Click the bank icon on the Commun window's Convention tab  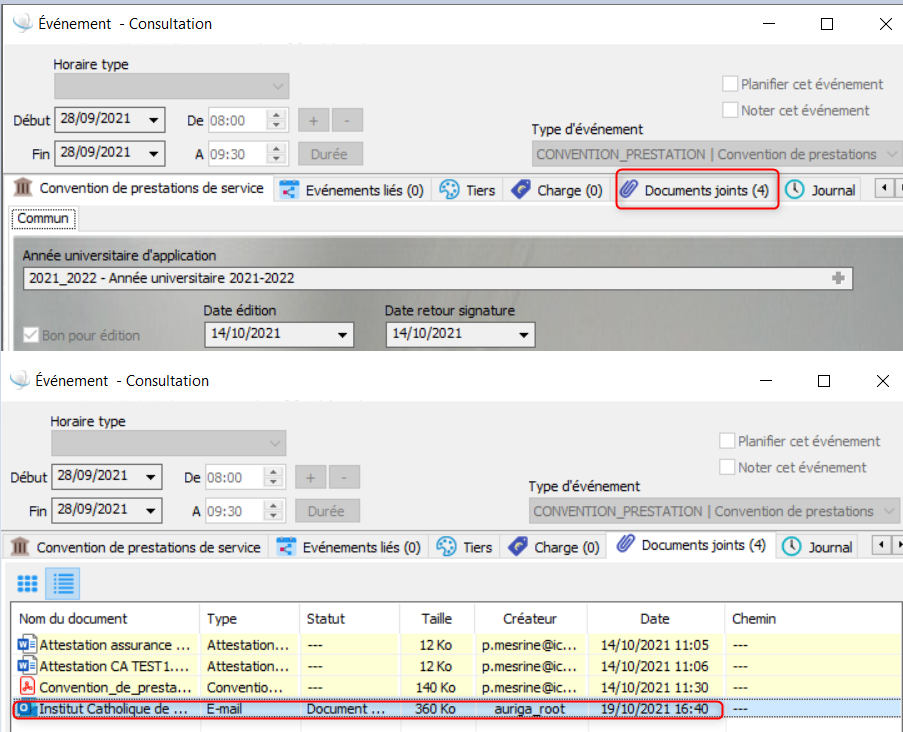21,188
